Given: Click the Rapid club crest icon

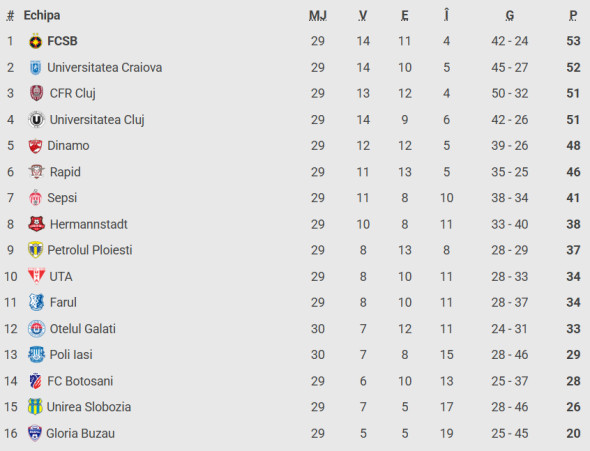Looking at the screenshot, I should [x=36, y=172].
